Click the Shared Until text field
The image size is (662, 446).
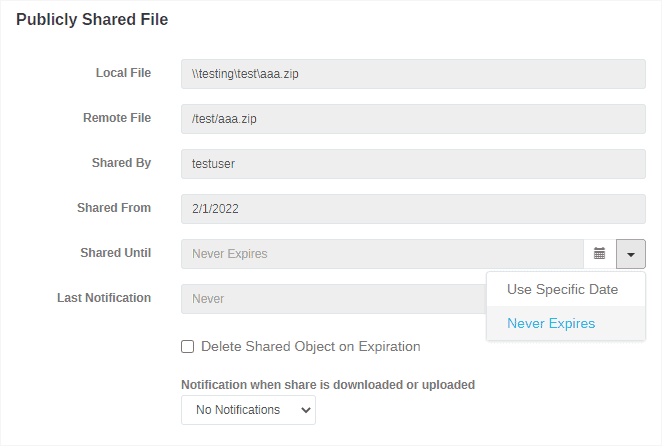382,254
